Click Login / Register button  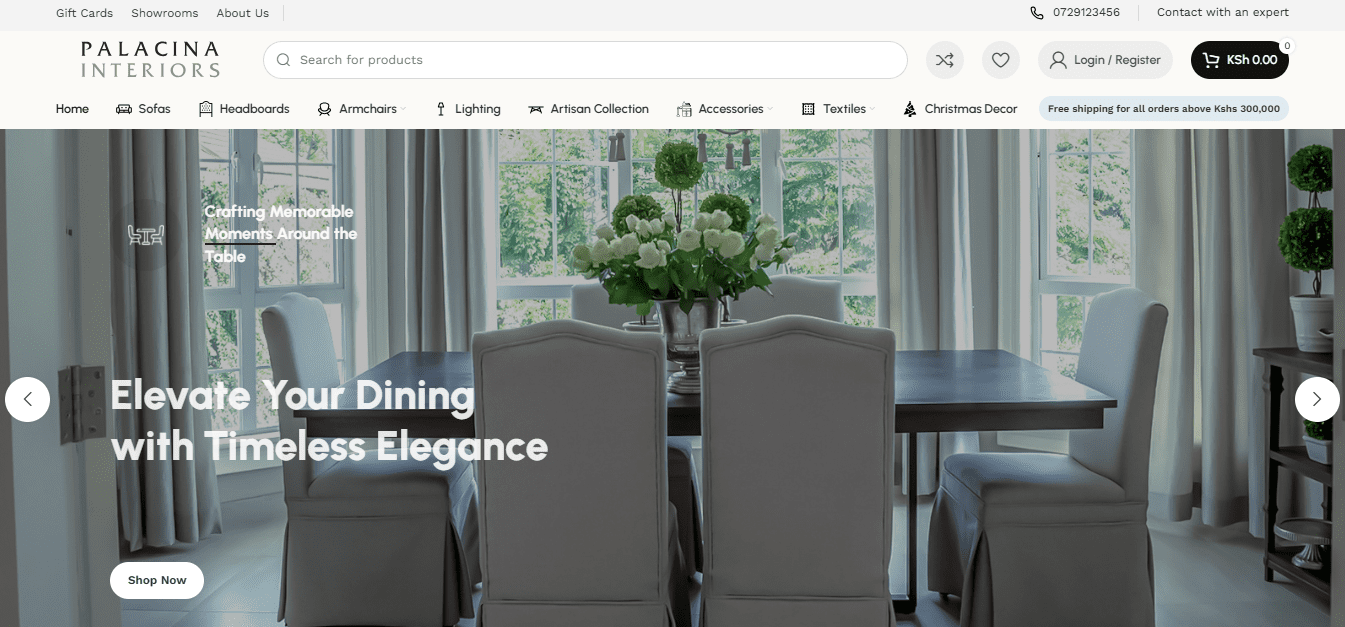pos(1105,60)
